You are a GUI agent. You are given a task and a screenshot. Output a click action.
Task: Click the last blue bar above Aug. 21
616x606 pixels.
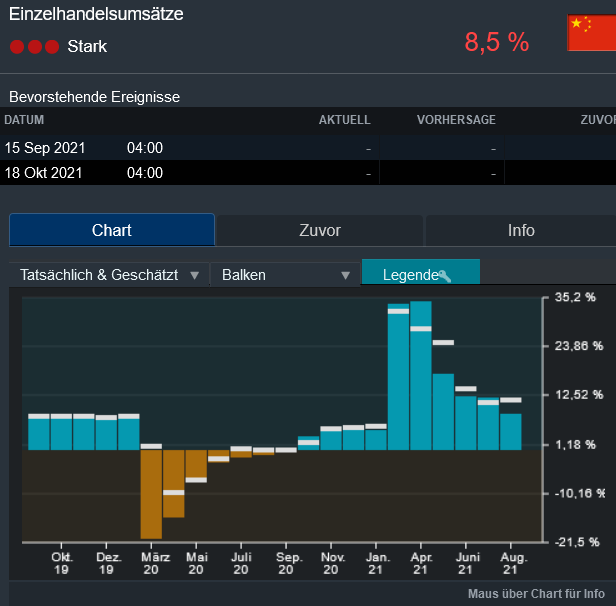pyautogui.click(x=511, y=432)
